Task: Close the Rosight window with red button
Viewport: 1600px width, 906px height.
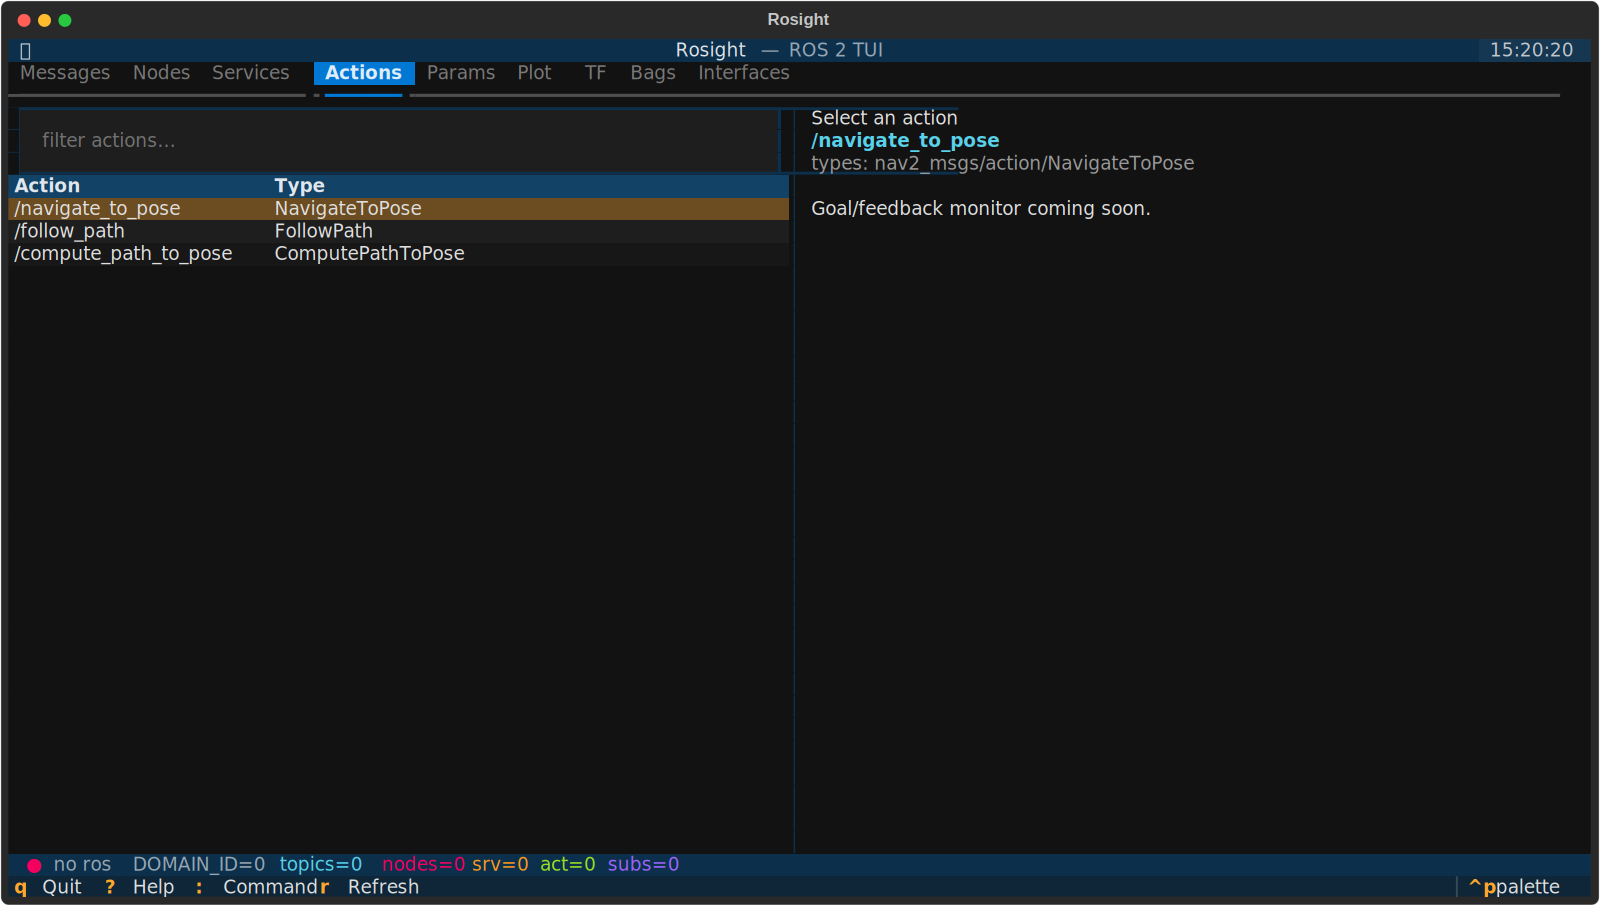Action: pos(24,20)
